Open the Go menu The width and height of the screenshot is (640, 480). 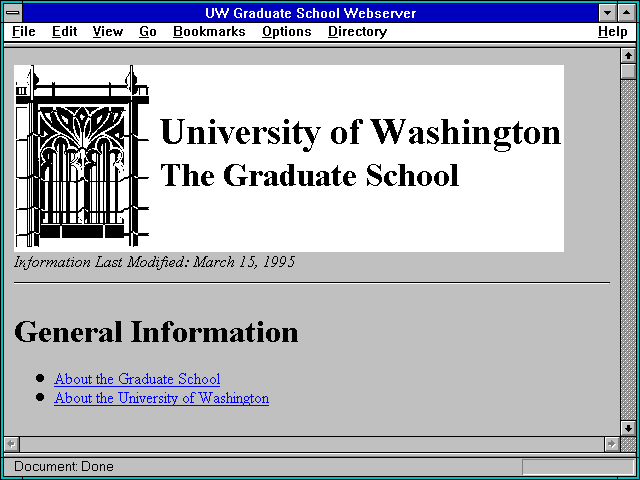click(148, 32)
